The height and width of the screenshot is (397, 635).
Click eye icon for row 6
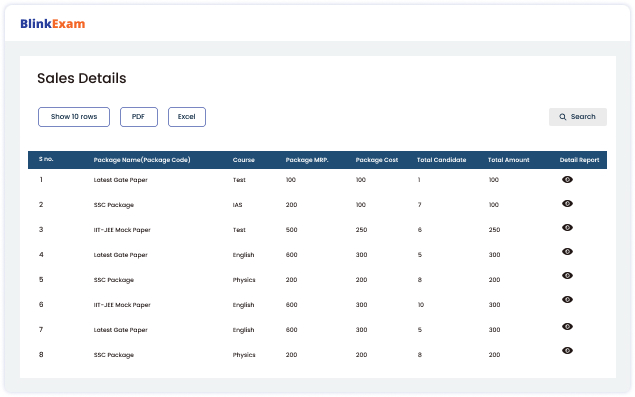pos(567,299)
